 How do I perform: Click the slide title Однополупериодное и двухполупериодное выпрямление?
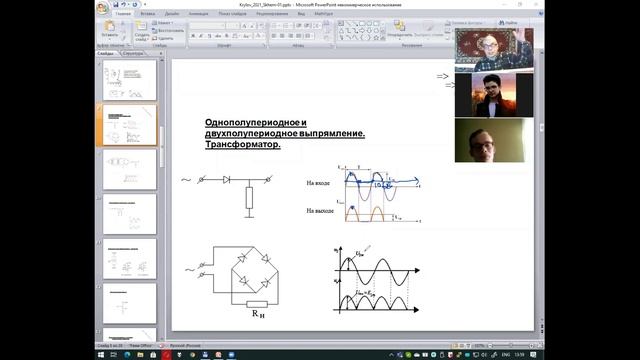click(285, 133)
